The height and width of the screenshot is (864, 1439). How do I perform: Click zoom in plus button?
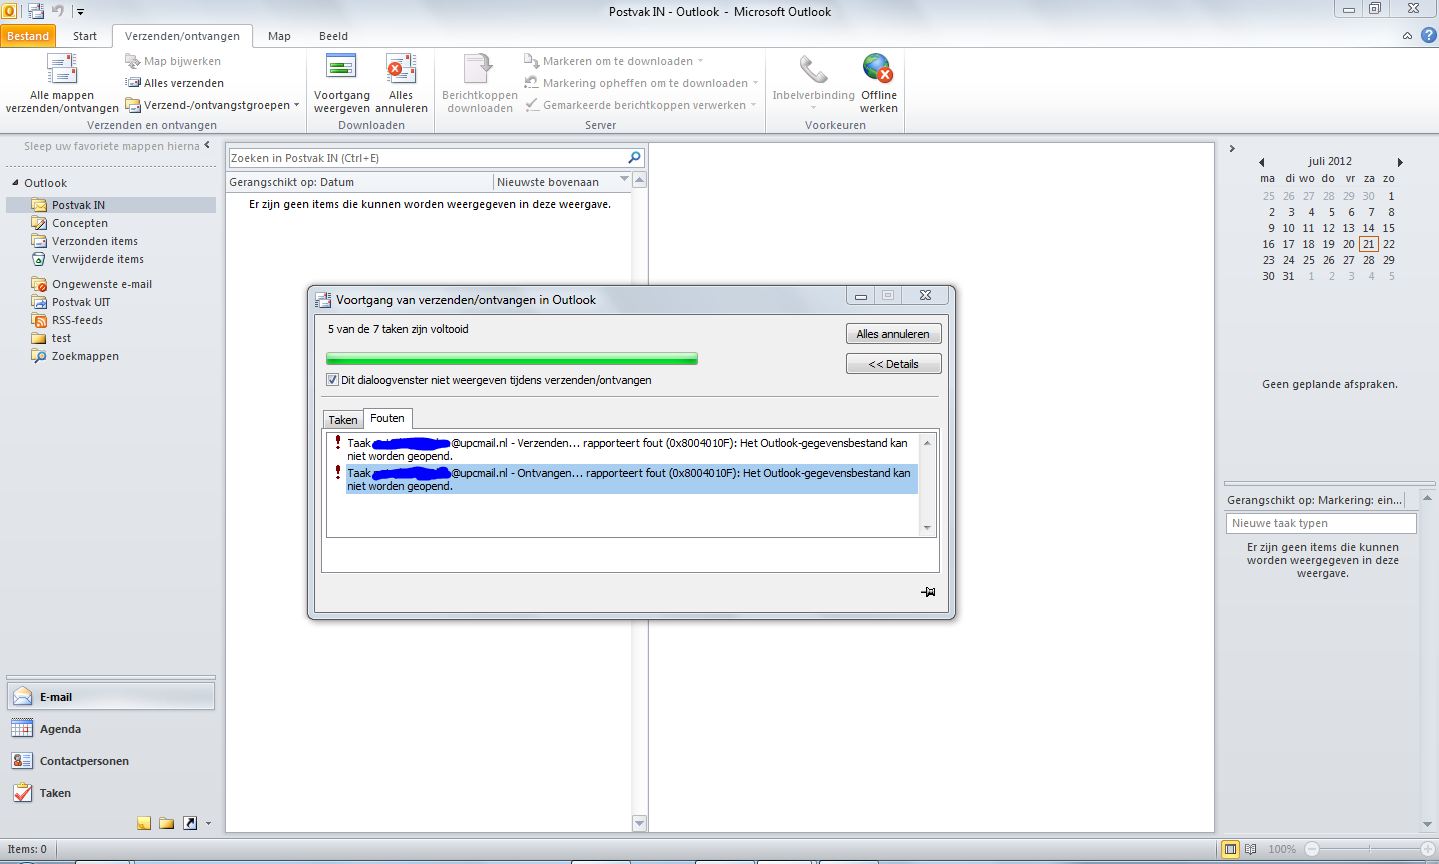click(1427, 849)
